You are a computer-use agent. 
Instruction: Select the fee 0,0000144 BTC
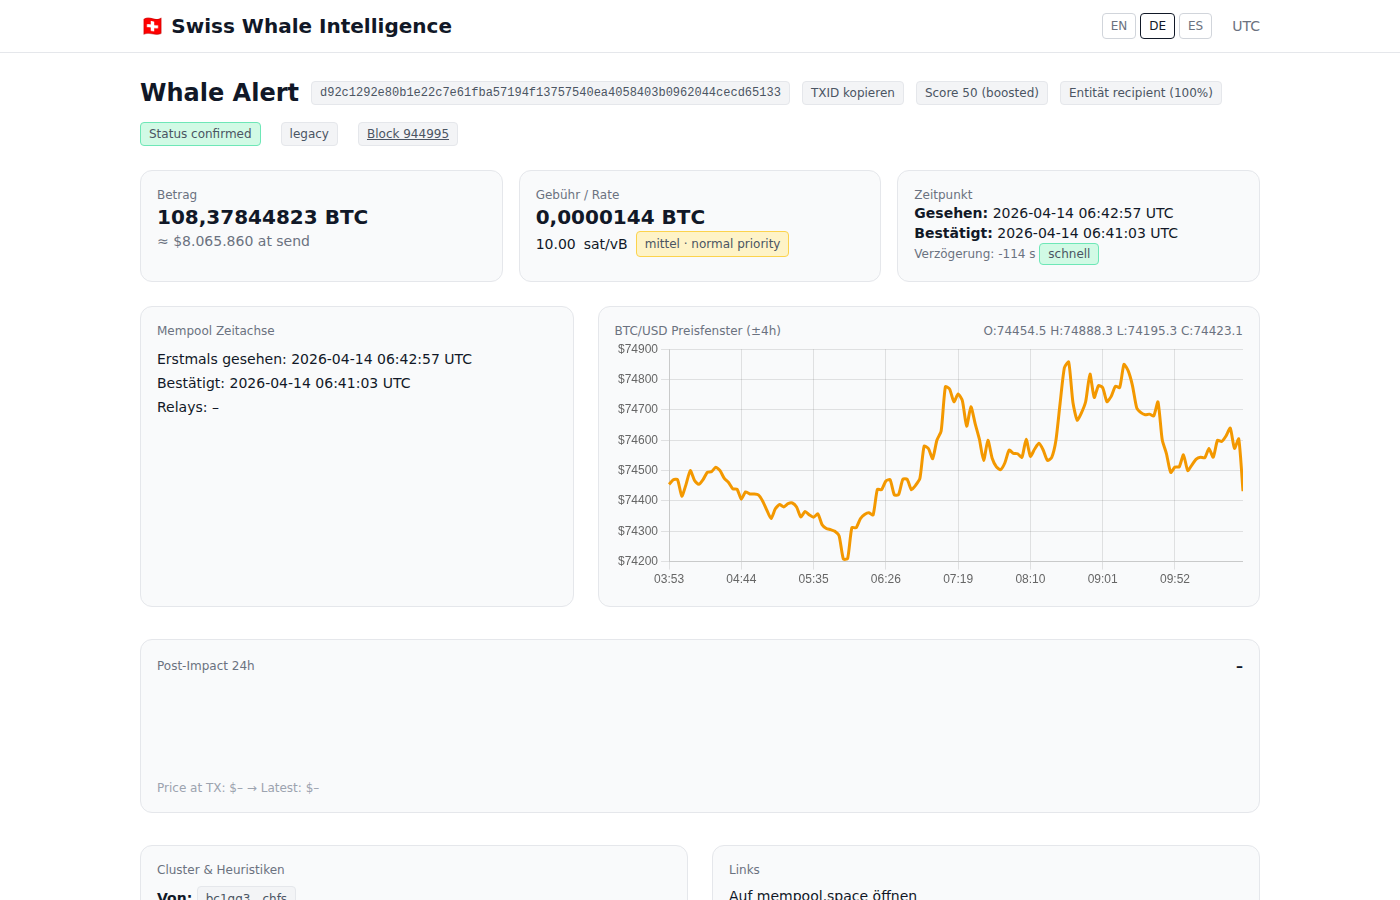click(620, 217)
